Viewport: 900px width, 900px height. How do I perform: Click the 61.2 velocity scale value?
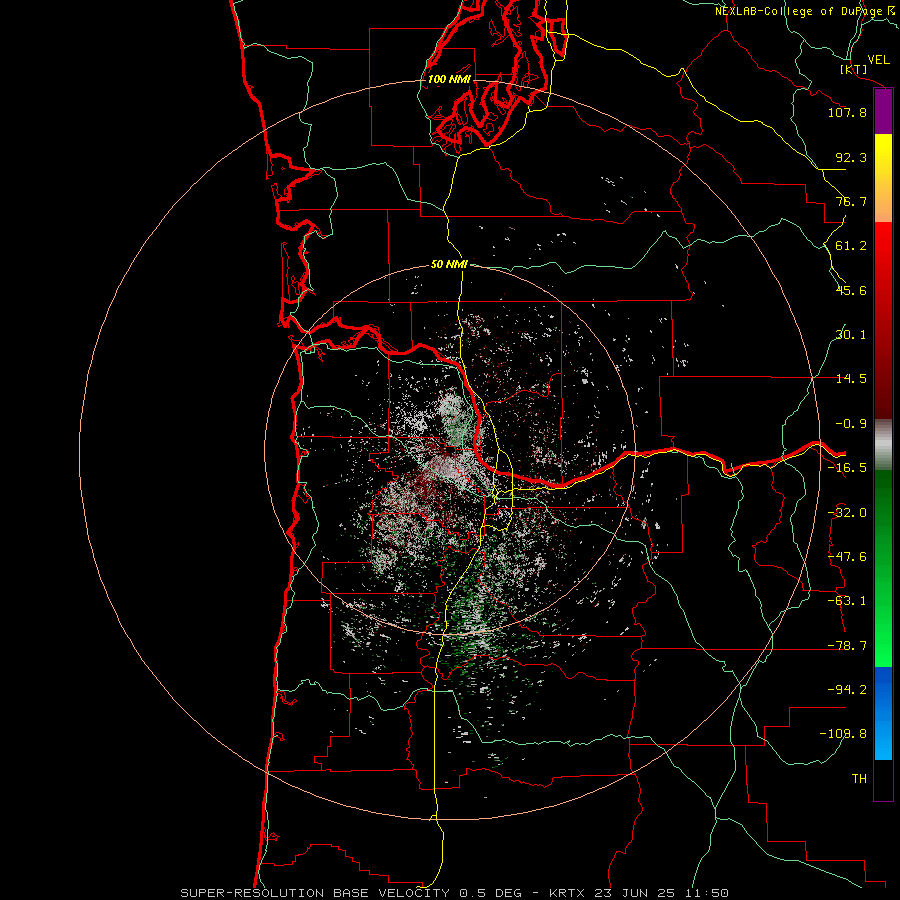click(x=851, y=246)
